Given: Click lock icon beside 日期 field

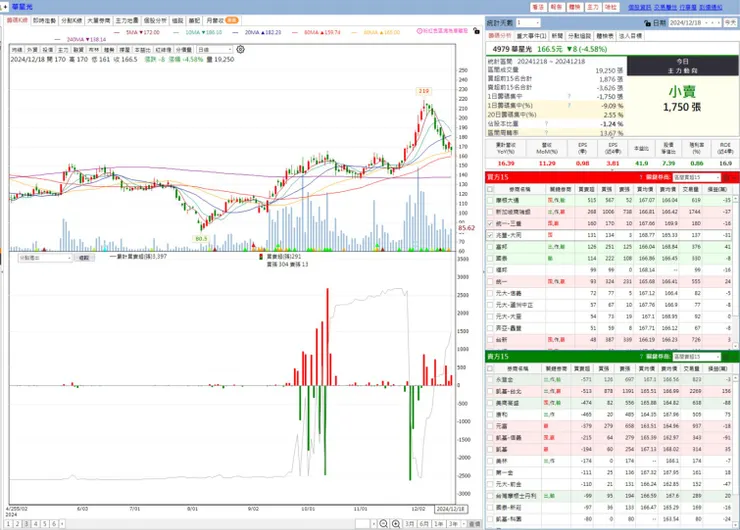Looking at the screenshot, I should [x=648, y=23].
